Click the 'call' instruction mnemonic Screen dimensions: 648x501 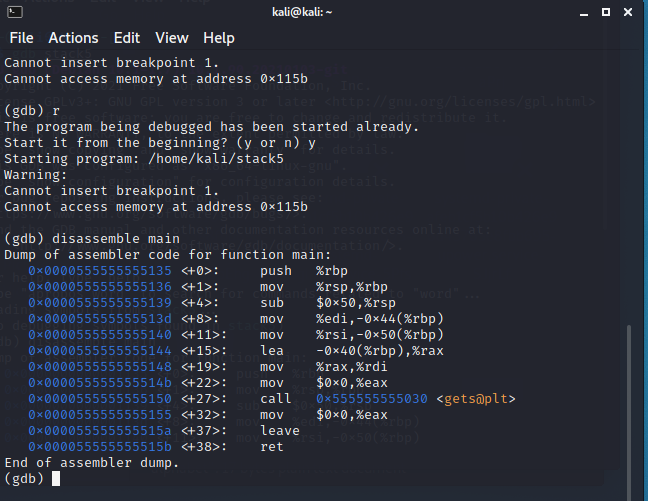pyautogui.click(x=276, y=399)
